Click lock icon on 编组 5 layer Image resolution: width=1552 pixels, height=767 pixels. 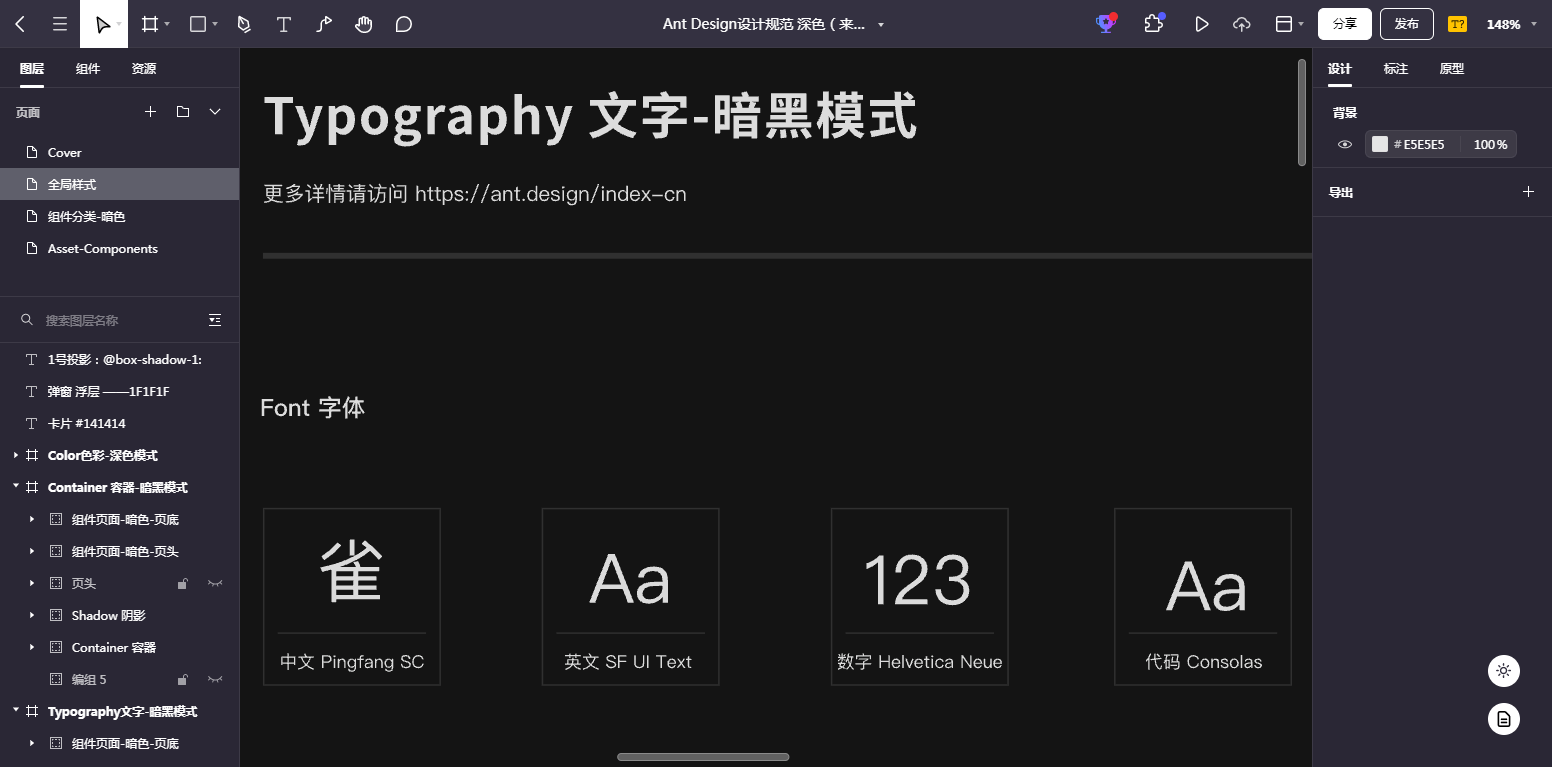183,679
